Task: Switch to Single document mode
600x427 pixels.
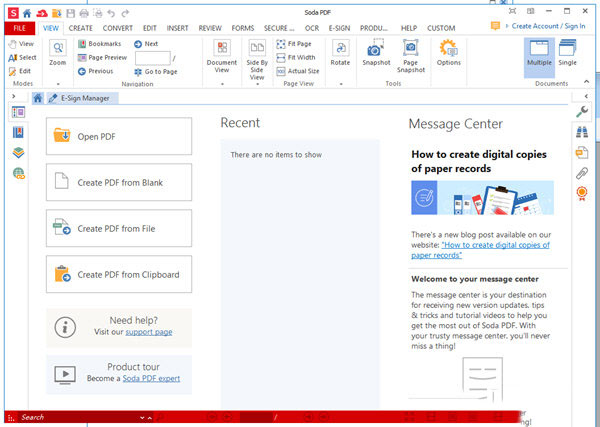Action: click(x=567, y=55)
